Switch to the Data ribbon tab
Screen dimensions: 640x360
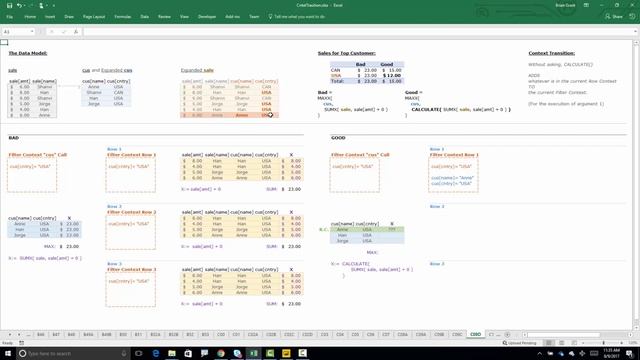pos(144,17)
